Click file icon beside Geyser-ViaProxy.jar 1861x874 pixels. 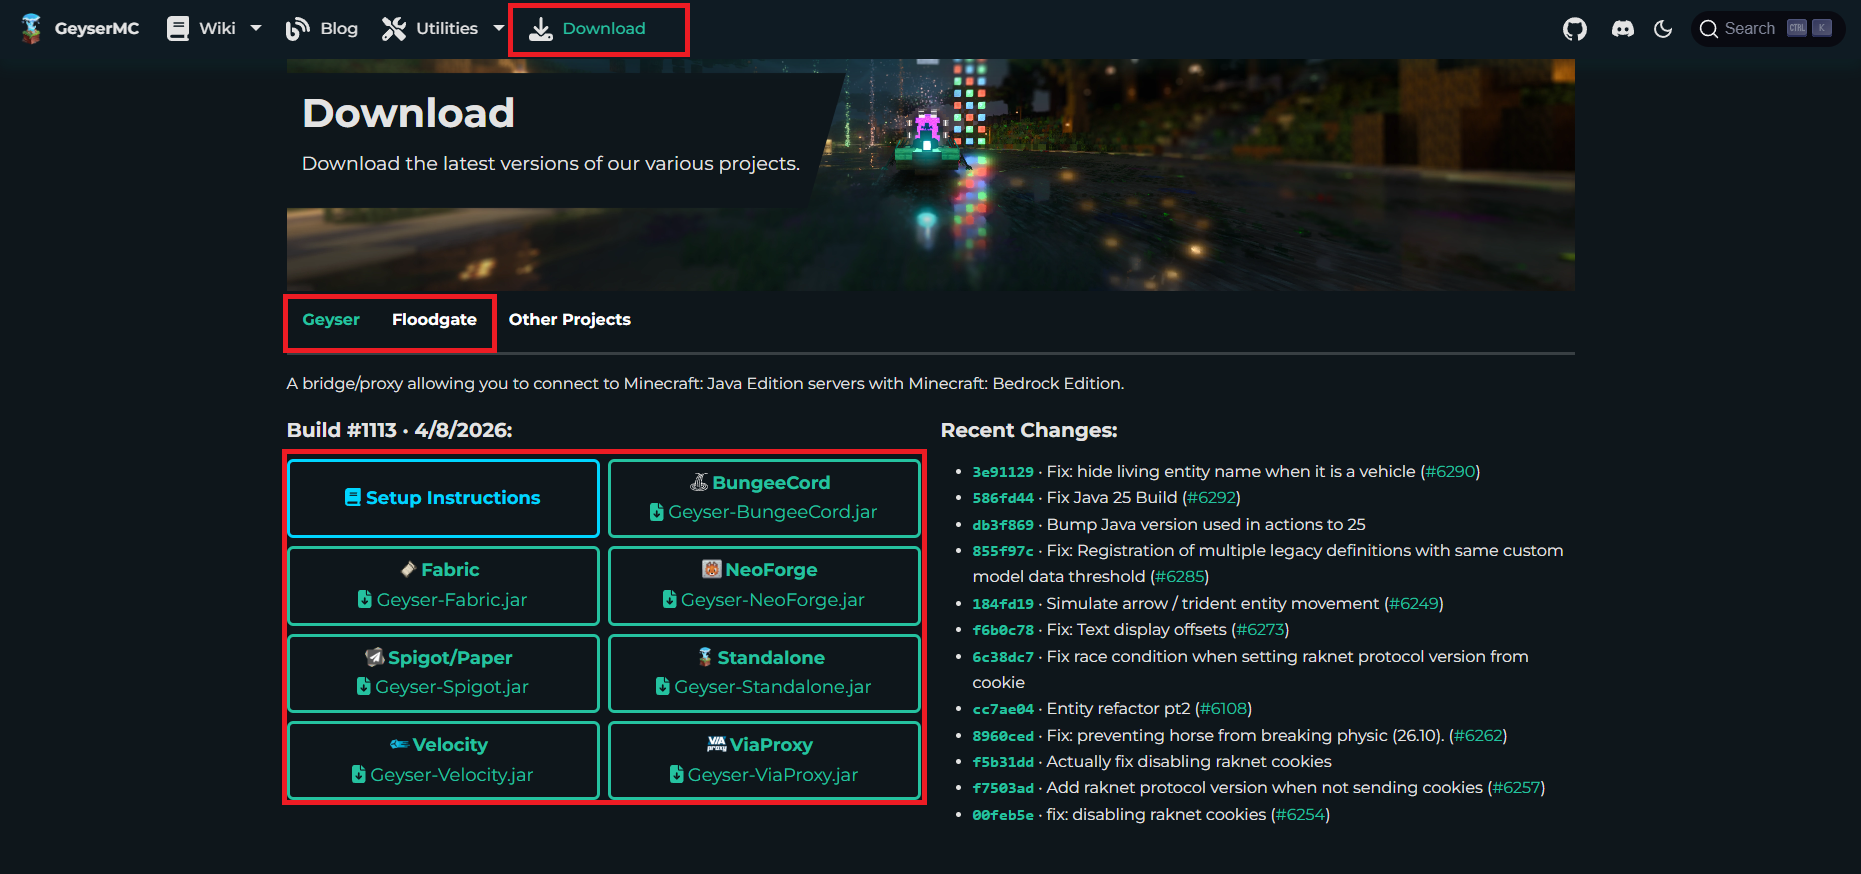pyautogui.click(x=677, y=774)
